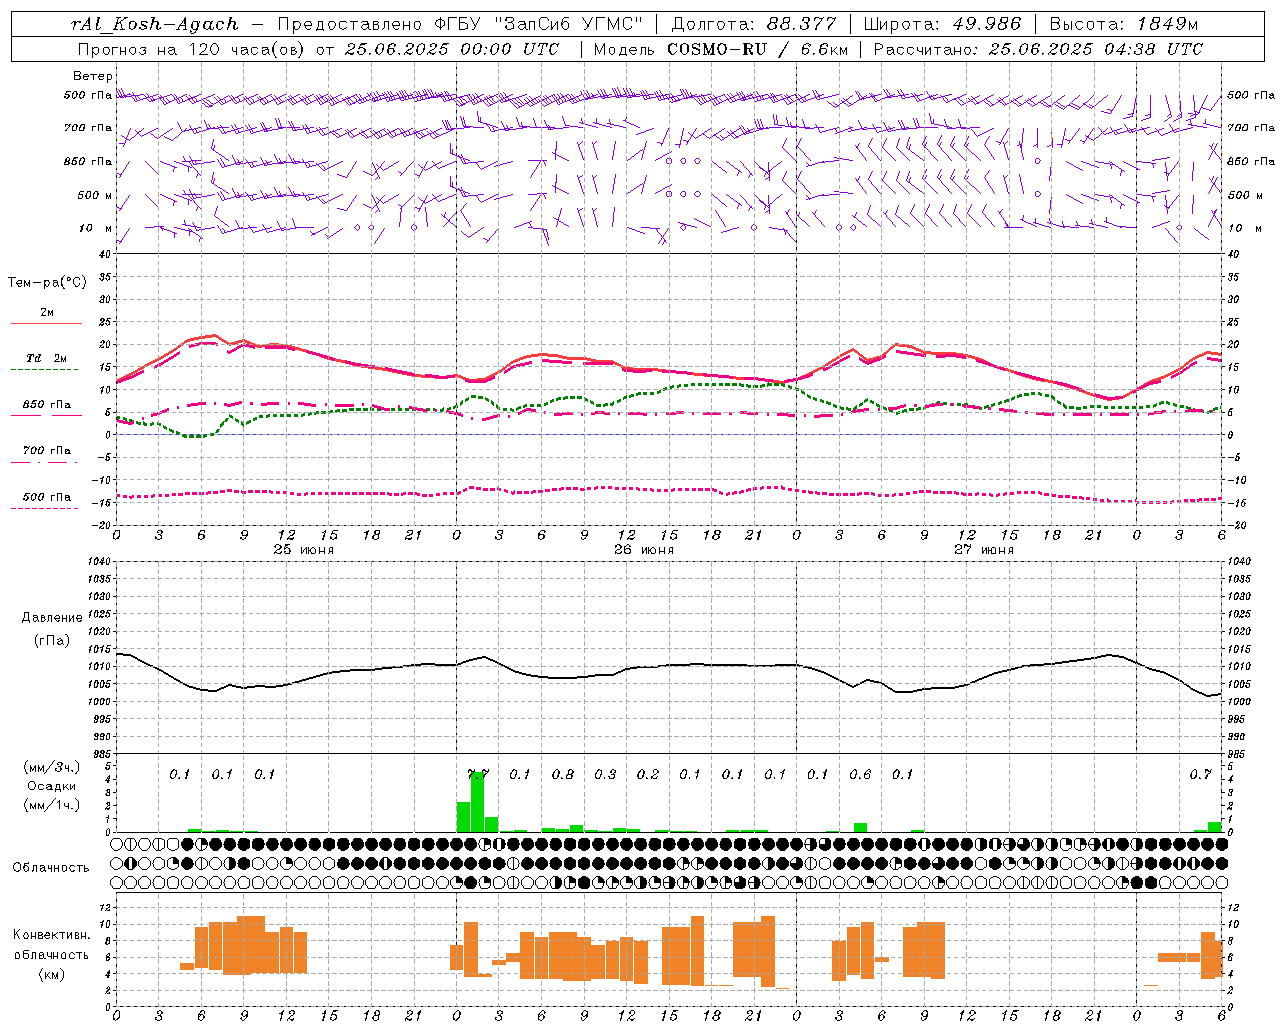The height and width of the screenshot is (1024, 1280).
Task: Click the 700 гПа entry in temperature legend
Action: pos(47,451)
